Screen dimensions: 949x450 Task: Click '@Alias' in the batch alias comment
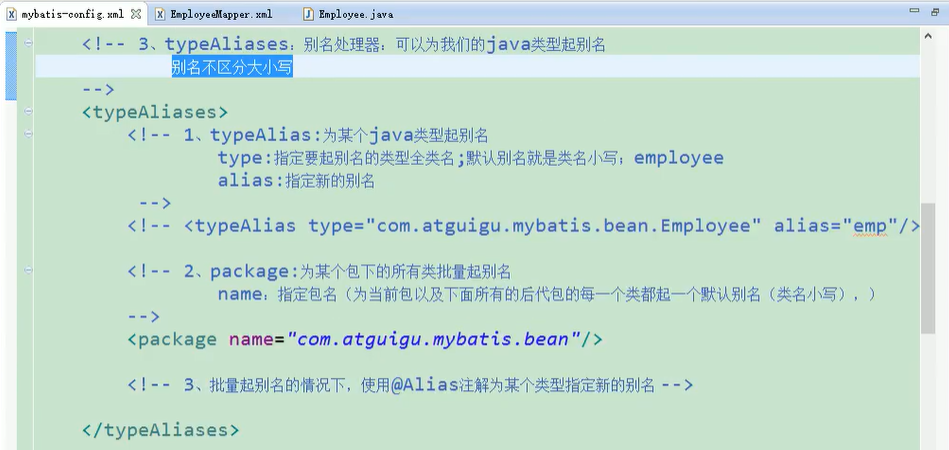[424, 385]
